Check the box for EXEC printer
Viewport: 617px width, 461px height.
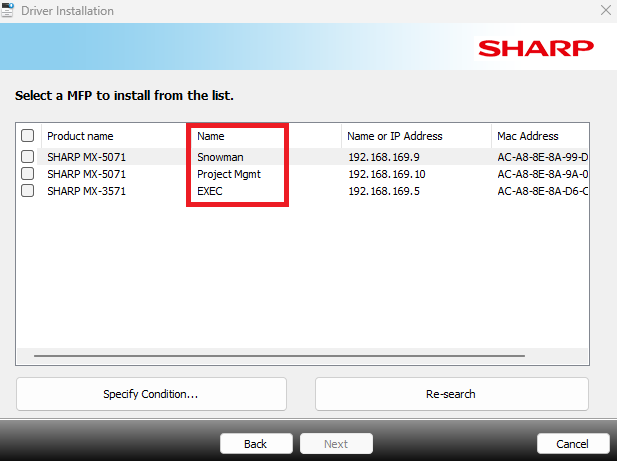point(28,191)
